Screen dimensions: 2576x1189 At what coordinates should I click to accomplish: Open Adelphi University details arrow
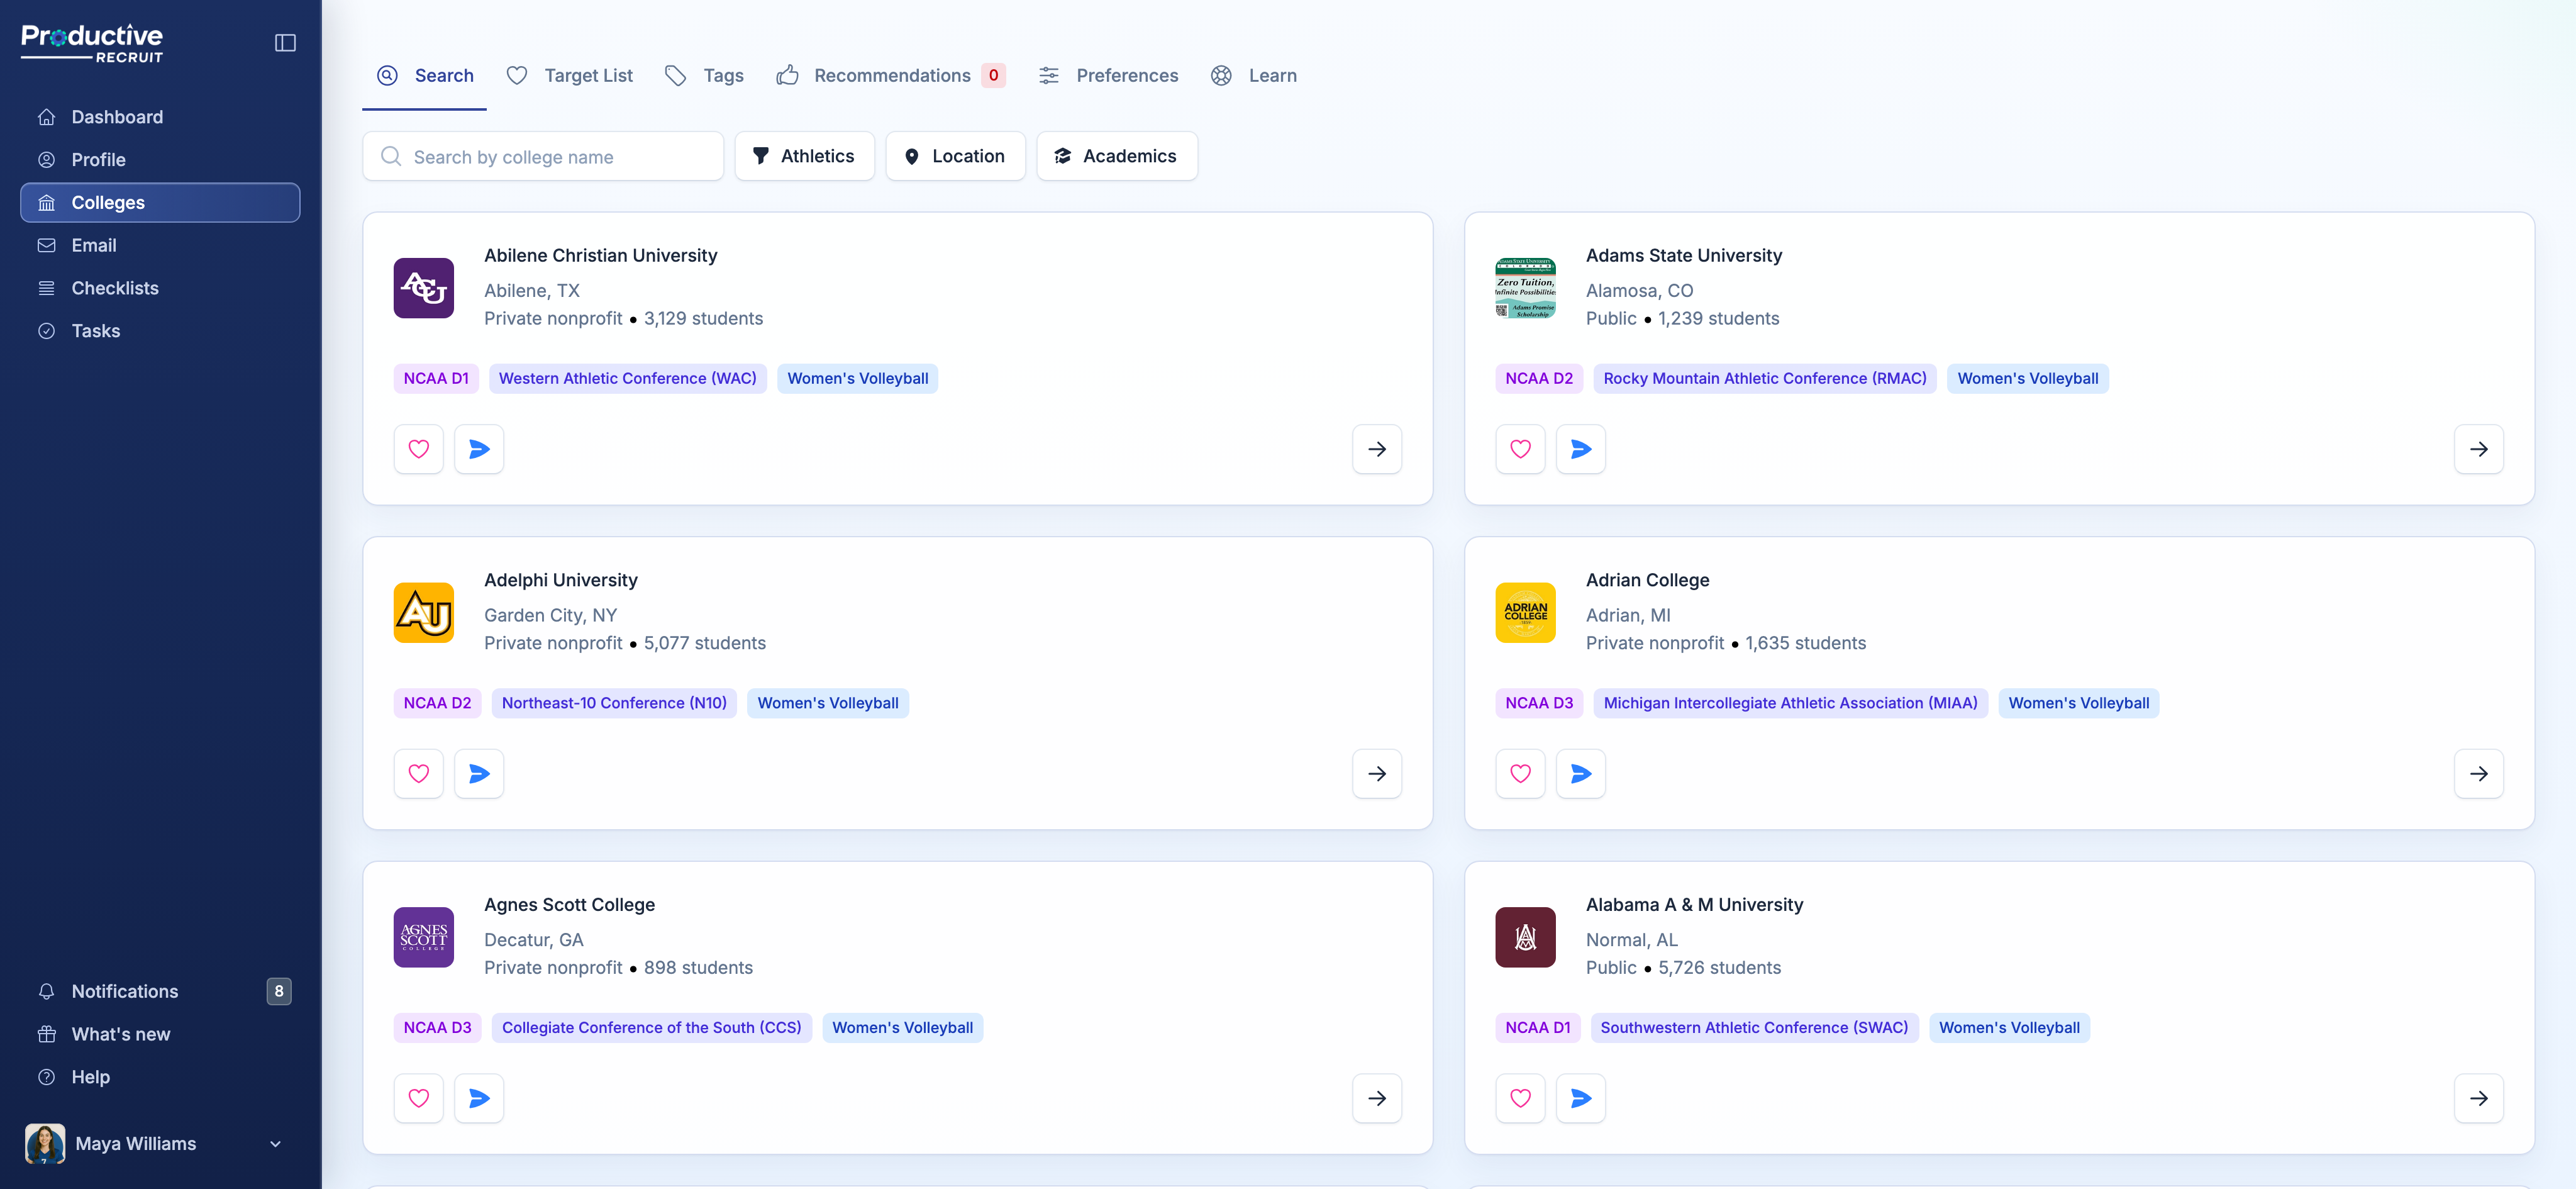coord(1377,774)
